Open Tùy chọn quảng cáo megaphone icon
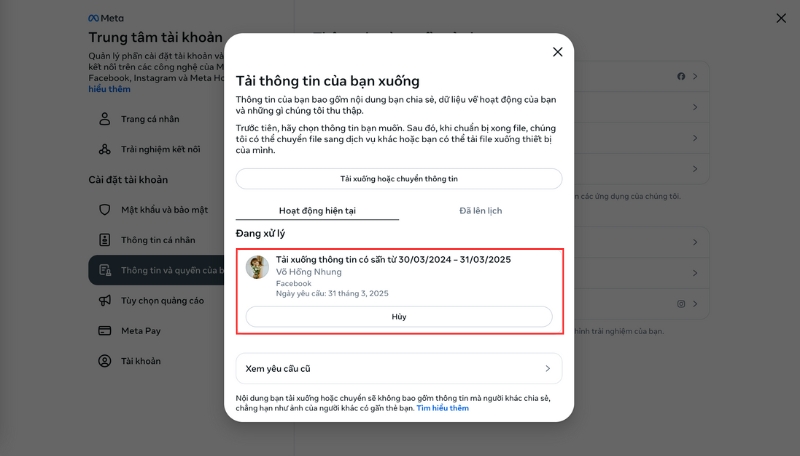This screenshot has width=800, height=456. click(105, 300)
